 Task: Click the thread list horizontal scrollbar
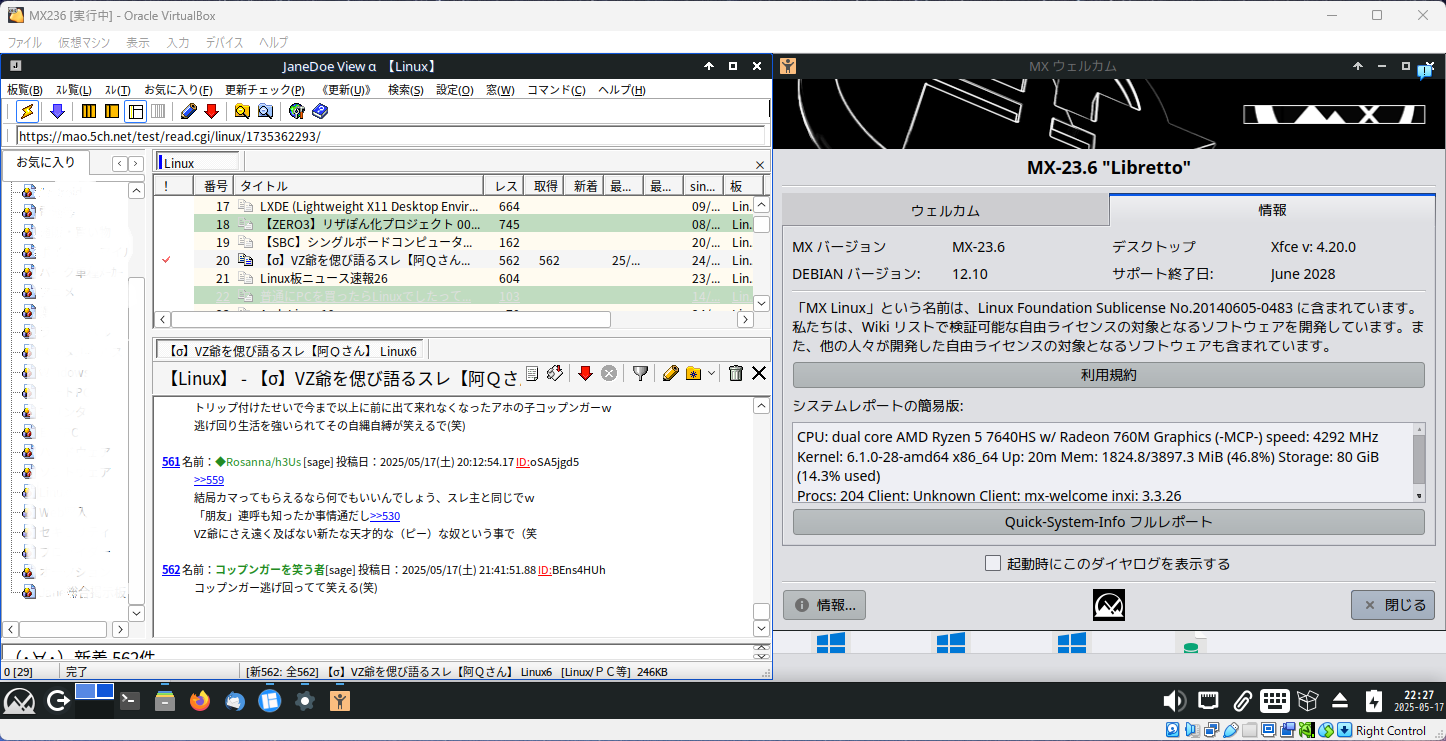(x=391, y=320)
